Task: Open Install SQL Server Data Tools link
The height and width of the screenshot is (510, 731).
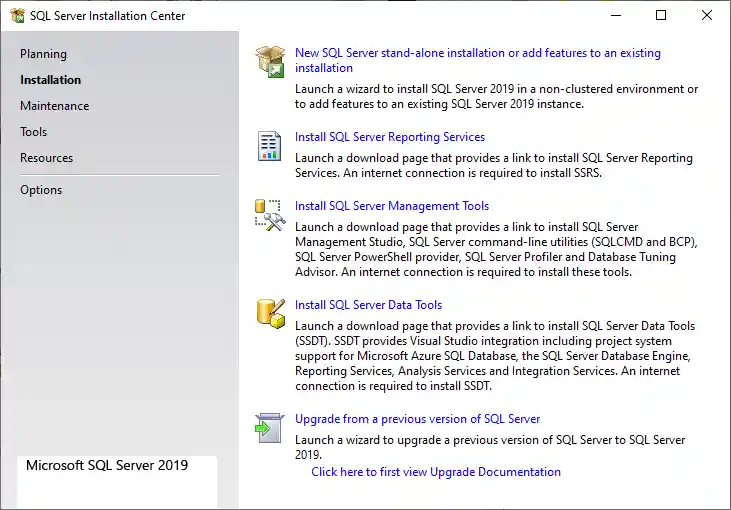Action: (368, 305)
